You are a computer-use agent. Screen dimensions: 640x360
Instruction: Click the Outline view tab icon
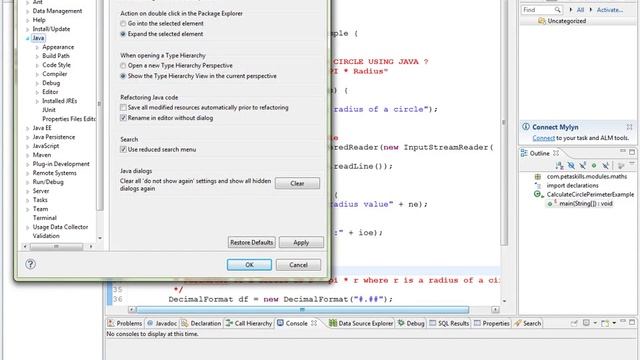pyautogui.click(x=524, y=153)
